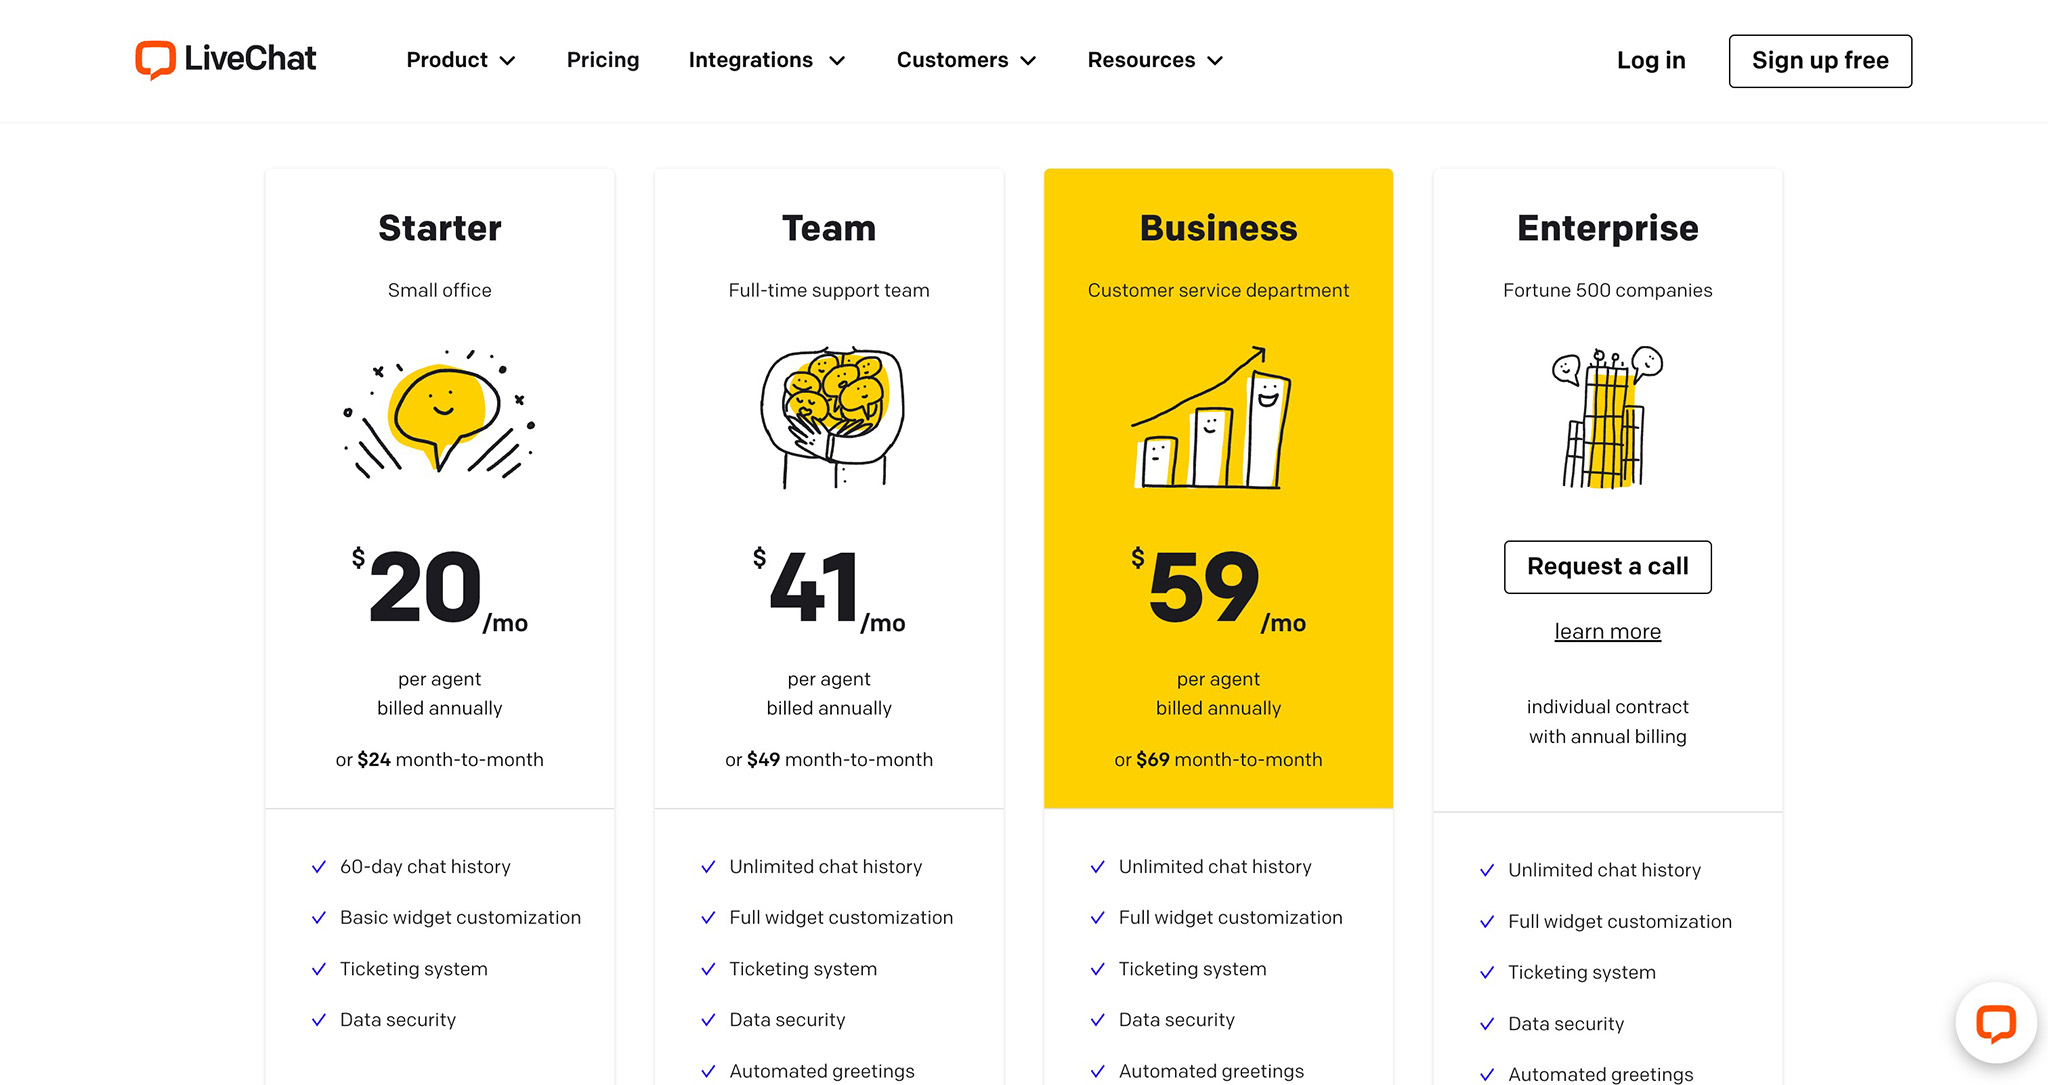Expand the Product dropdown menu

pos(460,60)
